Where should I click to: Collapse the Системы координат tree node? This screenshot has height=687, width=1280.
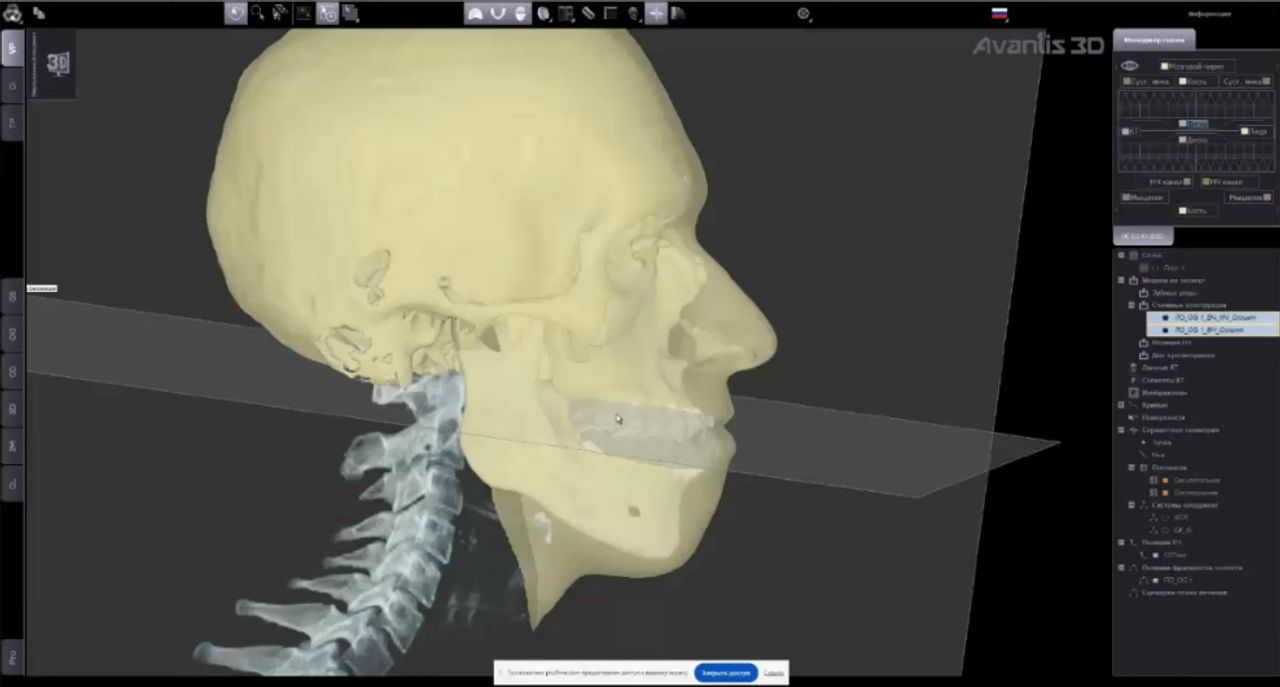pos(1121,505)
